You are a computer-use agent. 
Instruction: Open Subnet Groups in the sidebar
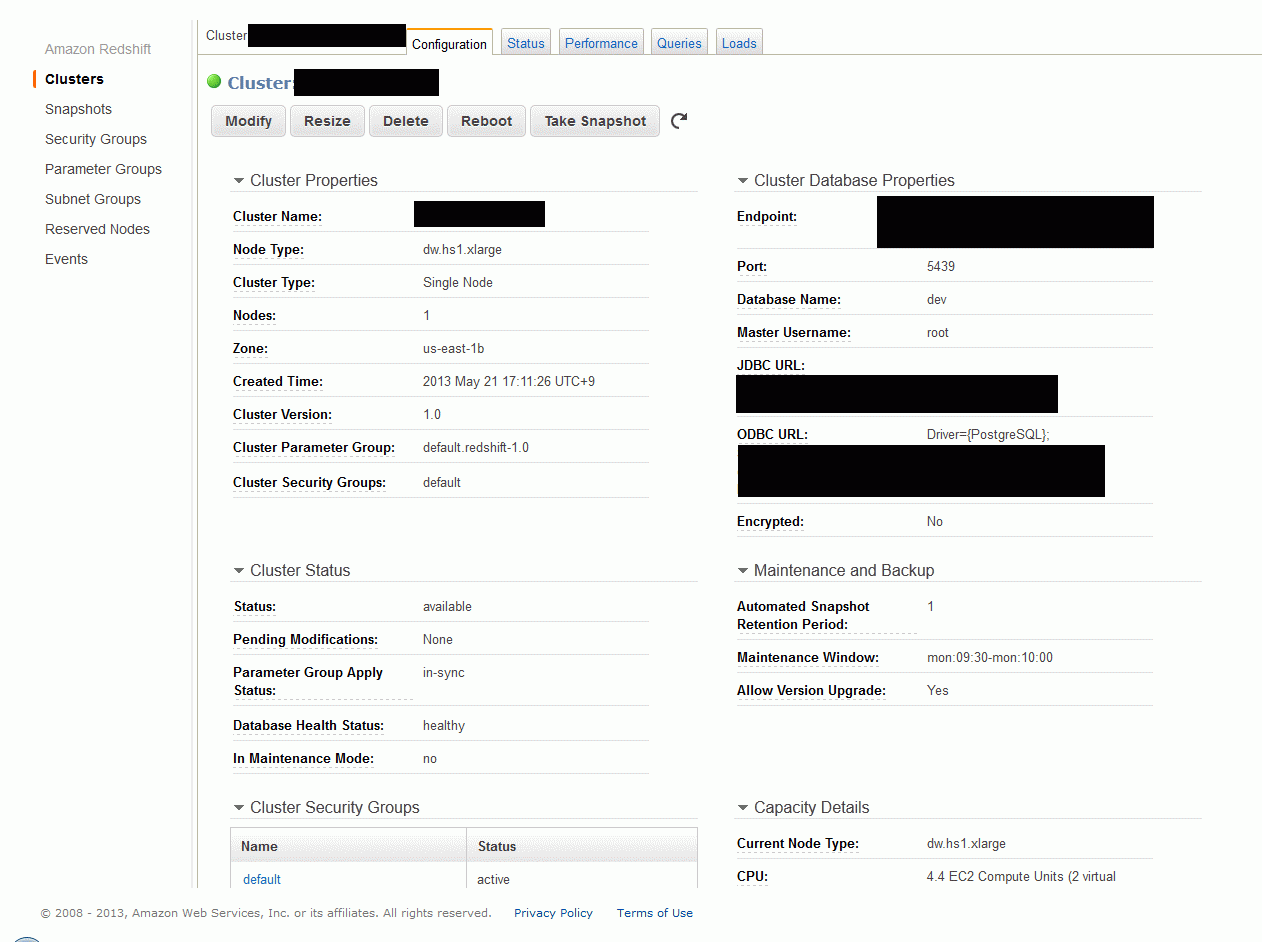point(93,199)
